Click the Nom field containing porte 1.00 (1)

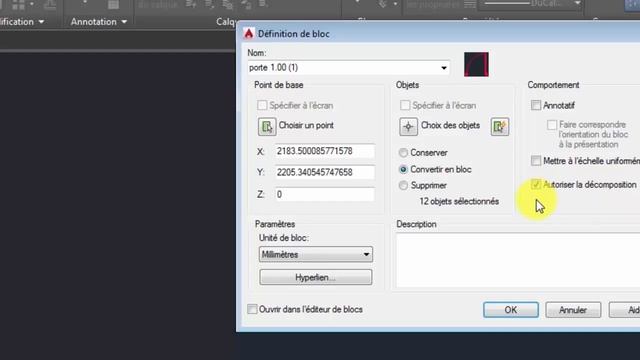(348, 68)
